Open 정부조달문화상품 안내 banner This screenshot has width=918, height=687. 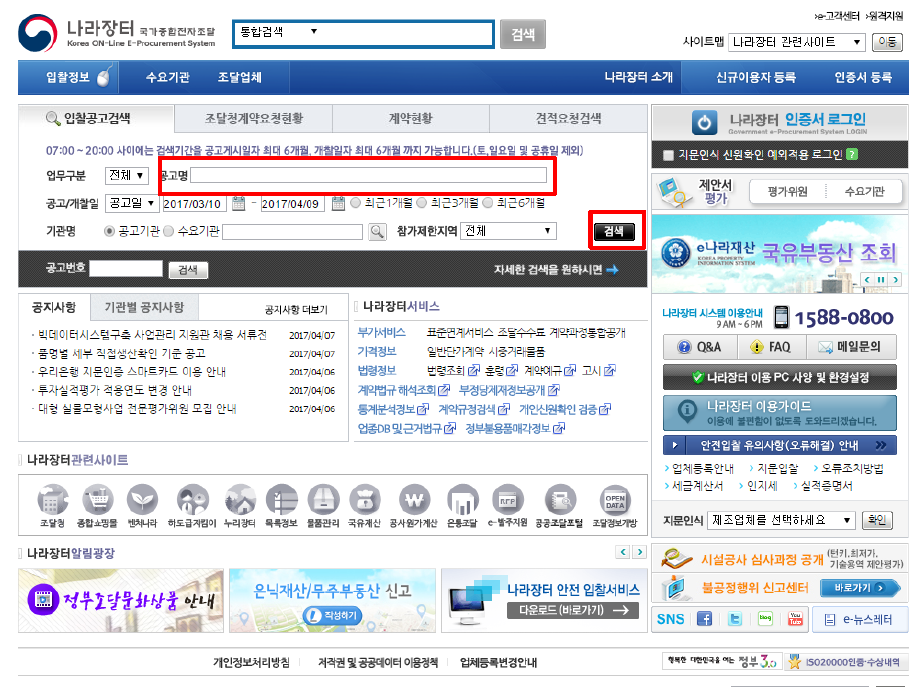pyautogui.click(x=121, y=601)
